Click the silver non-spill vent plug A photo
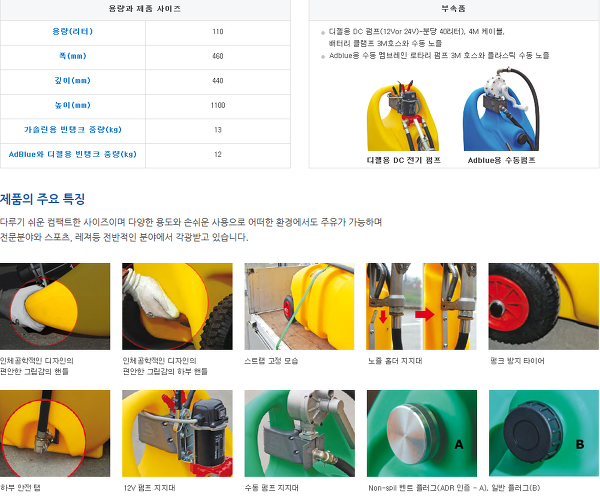The height and width of the screenshot is (496, 600). click(422, 433)
